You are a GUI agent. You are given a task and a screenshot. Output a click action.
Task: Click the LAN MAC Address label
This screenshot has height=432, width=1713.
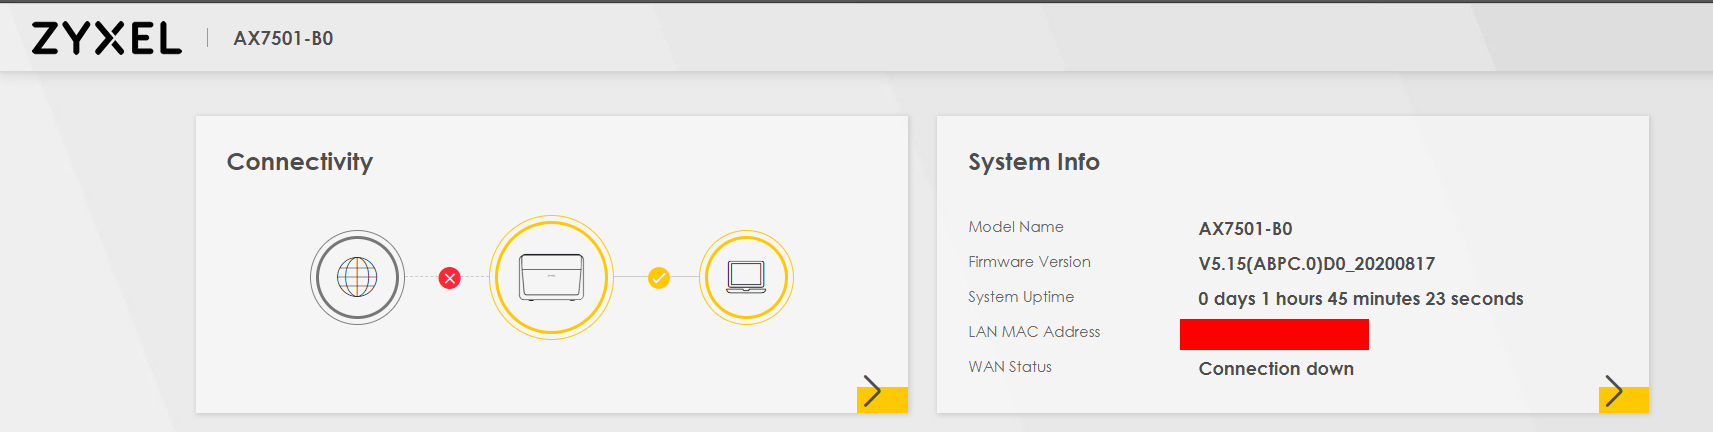pyautogui.click(x=1033, y=332)
